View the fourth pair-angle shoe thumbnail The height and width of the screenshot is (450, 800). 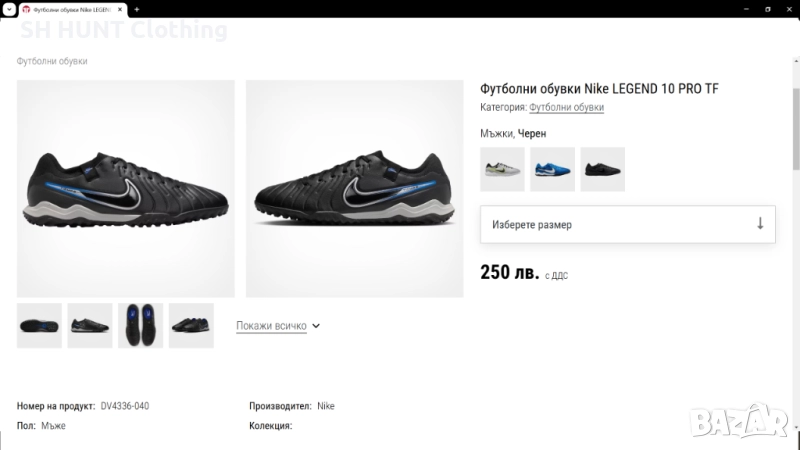coord(191,325)
